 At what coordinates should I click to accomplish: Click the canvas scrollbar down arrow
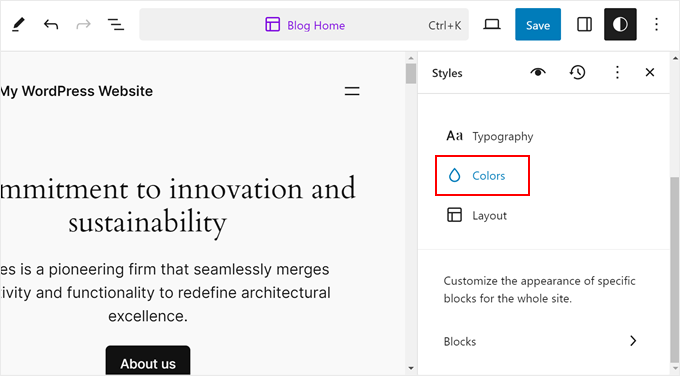(411, 368)
